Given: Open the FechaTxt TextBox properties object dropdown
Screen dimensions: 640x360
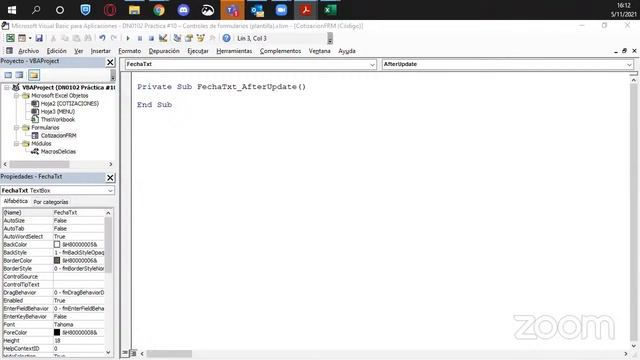Looking at the screenshot, I should tap(110, 191).
